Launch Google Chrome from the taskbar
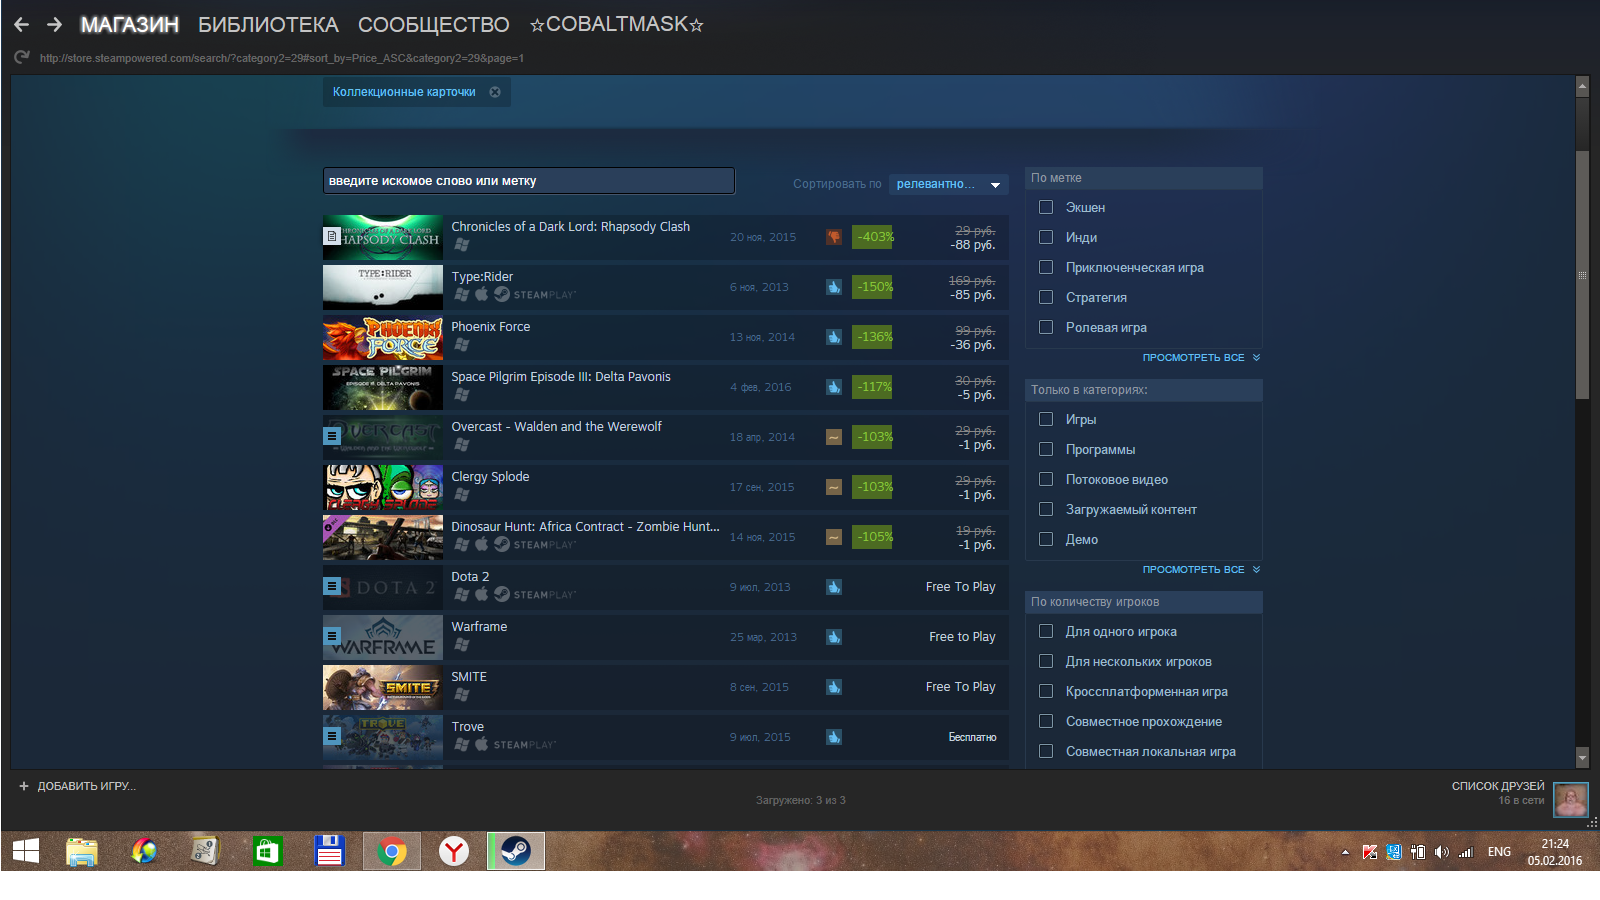Viewport: 1600px width, 900px height. pos(392,851)
